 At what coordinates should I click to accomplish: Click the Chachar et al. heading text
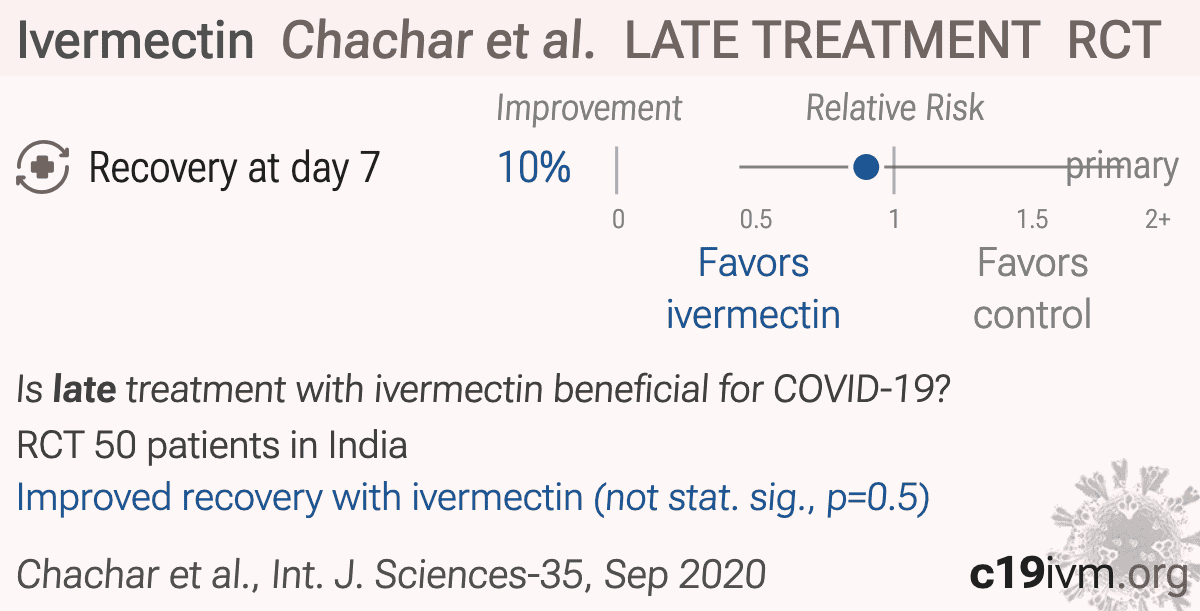click(438, 40)
